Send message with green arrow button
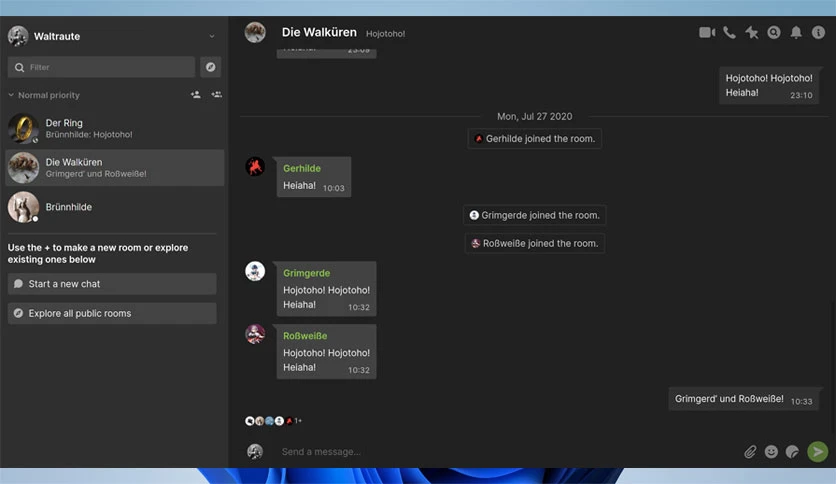 coord(817,451)
